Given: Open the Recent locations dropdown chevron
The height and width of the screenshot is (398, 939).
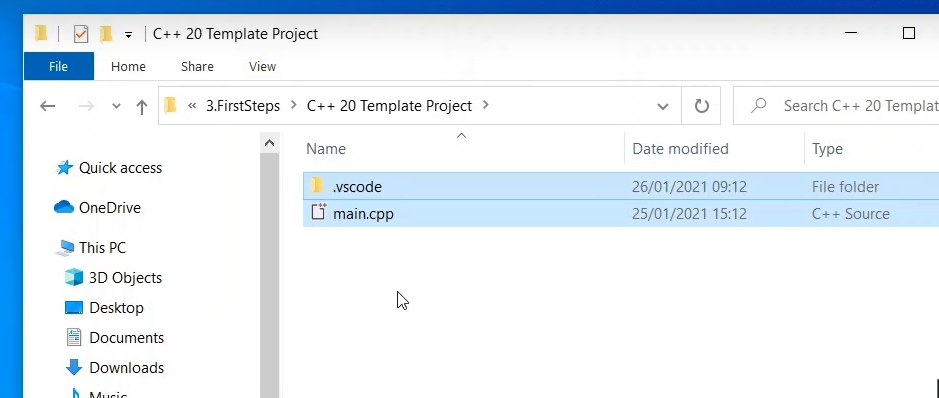Looking at the screenshot, I should click(x=116, y=107).
